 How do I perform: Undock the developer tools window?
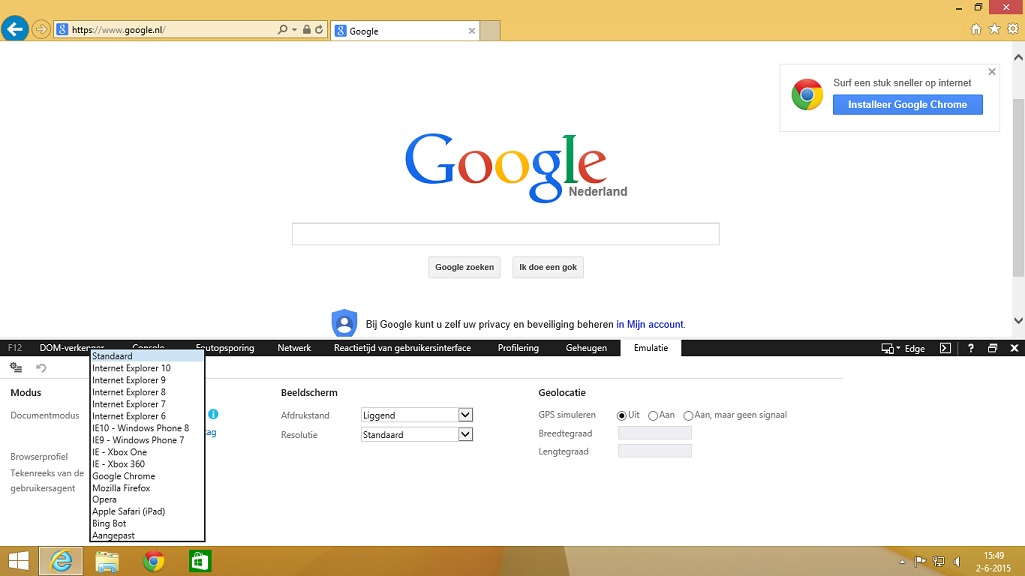click(x=992, y=348)
